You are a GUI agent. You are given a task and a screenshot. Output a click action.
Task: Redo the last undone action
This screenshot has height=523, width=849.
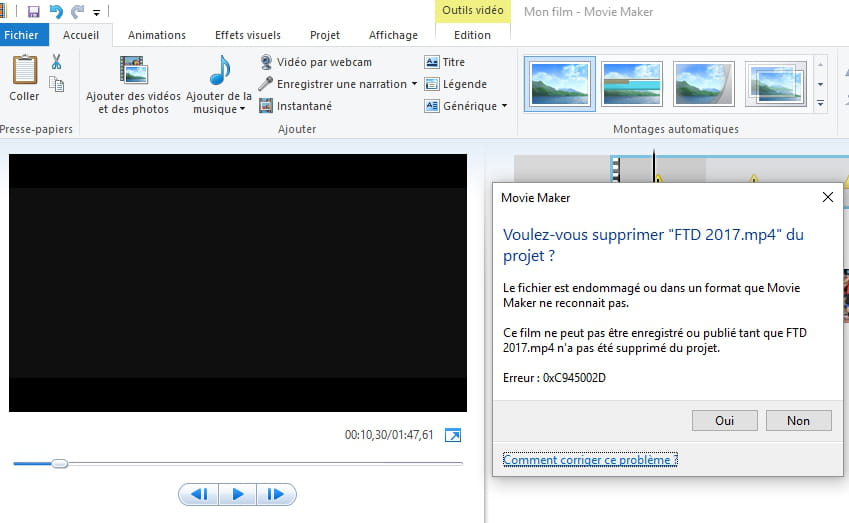(x=77, y=11)
